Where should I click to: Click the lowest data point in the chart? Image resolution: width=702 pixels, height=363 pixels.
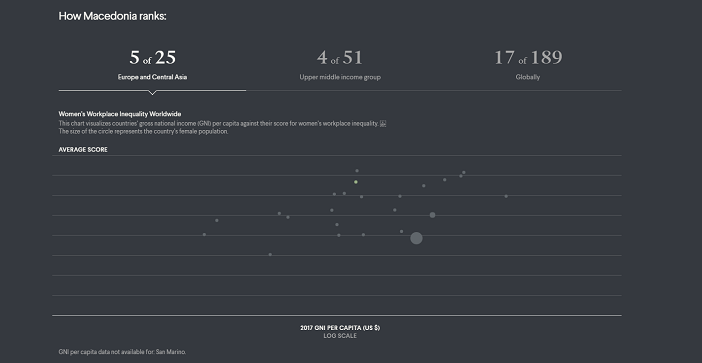point(270,254)
